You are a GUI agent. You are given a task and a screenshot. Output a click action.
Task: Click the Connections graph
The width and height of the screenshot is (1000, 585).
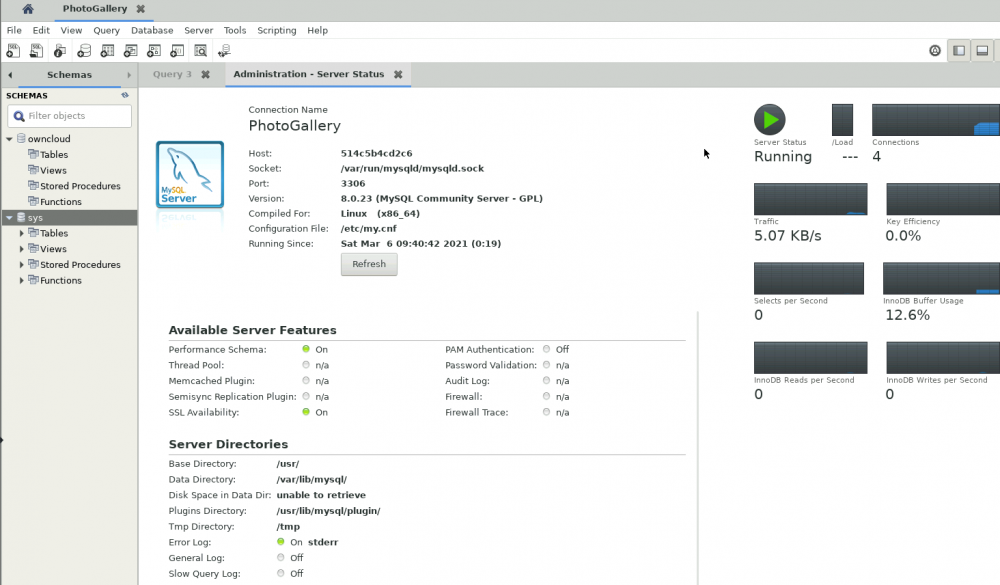pyautogui.click(x=936, y=120)
